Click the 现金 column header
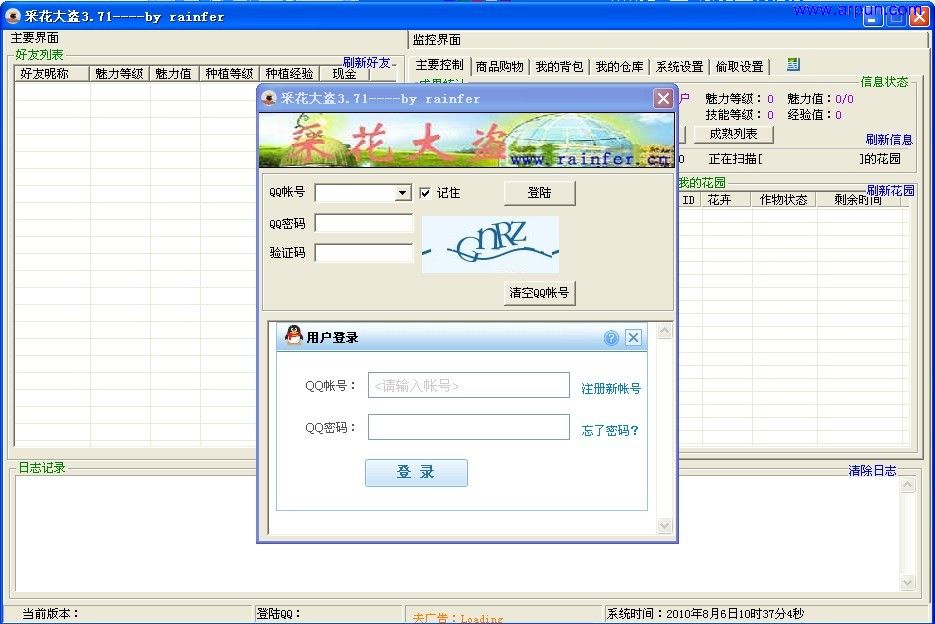 tap(345, 73)
